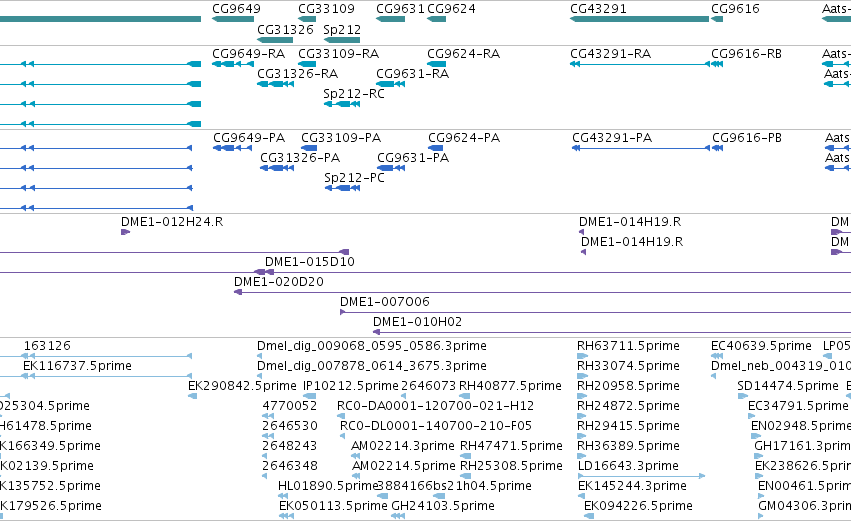This screenshot has width=851, height=521.
Task: Select EST RH33074.5prime
Action: pos(628,366)
